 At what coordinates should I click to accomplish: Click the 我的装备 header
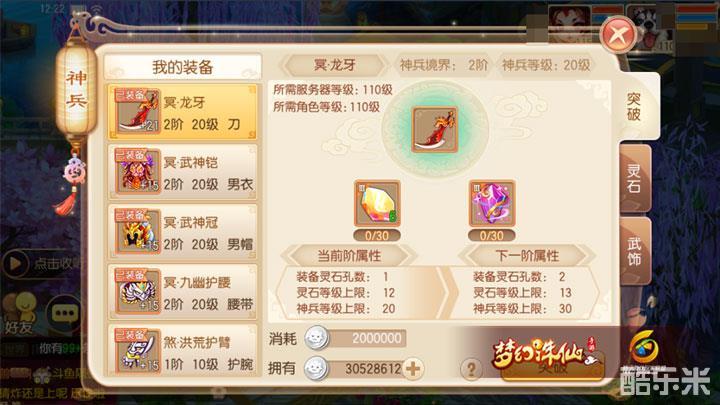(x=183, y=68)
